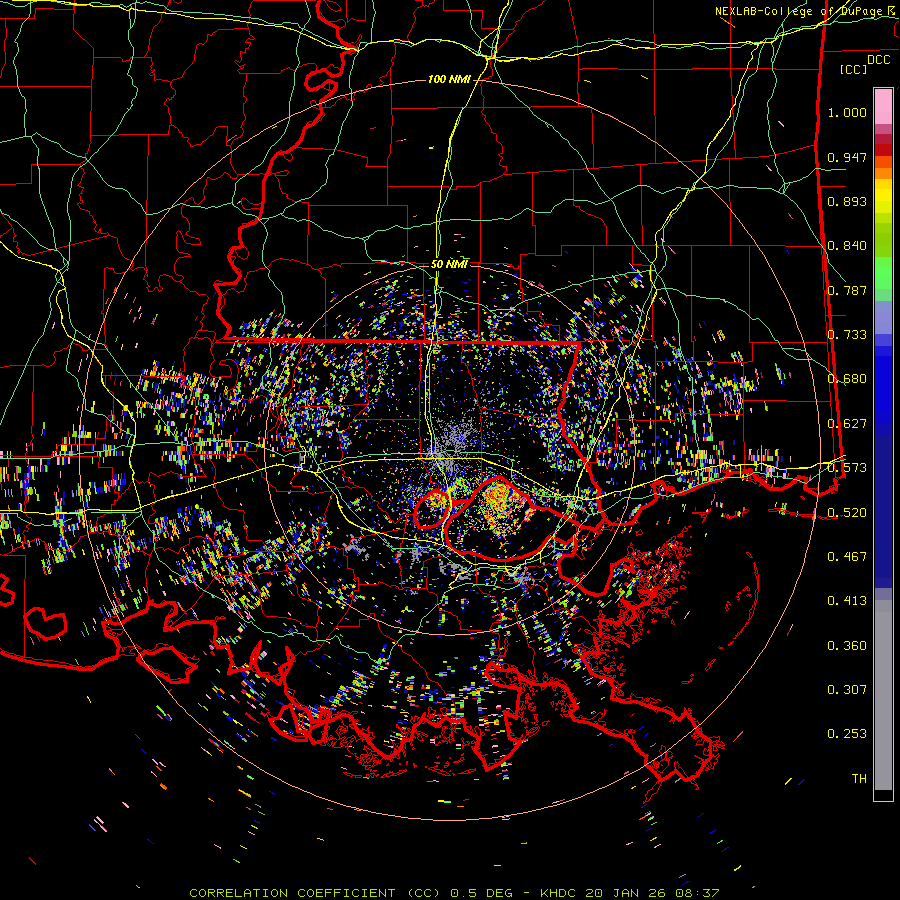The image size is (900, 900).
Task: Click the 1.000 value on the scale
Action: pyautogui.click(x=847, y=112)
